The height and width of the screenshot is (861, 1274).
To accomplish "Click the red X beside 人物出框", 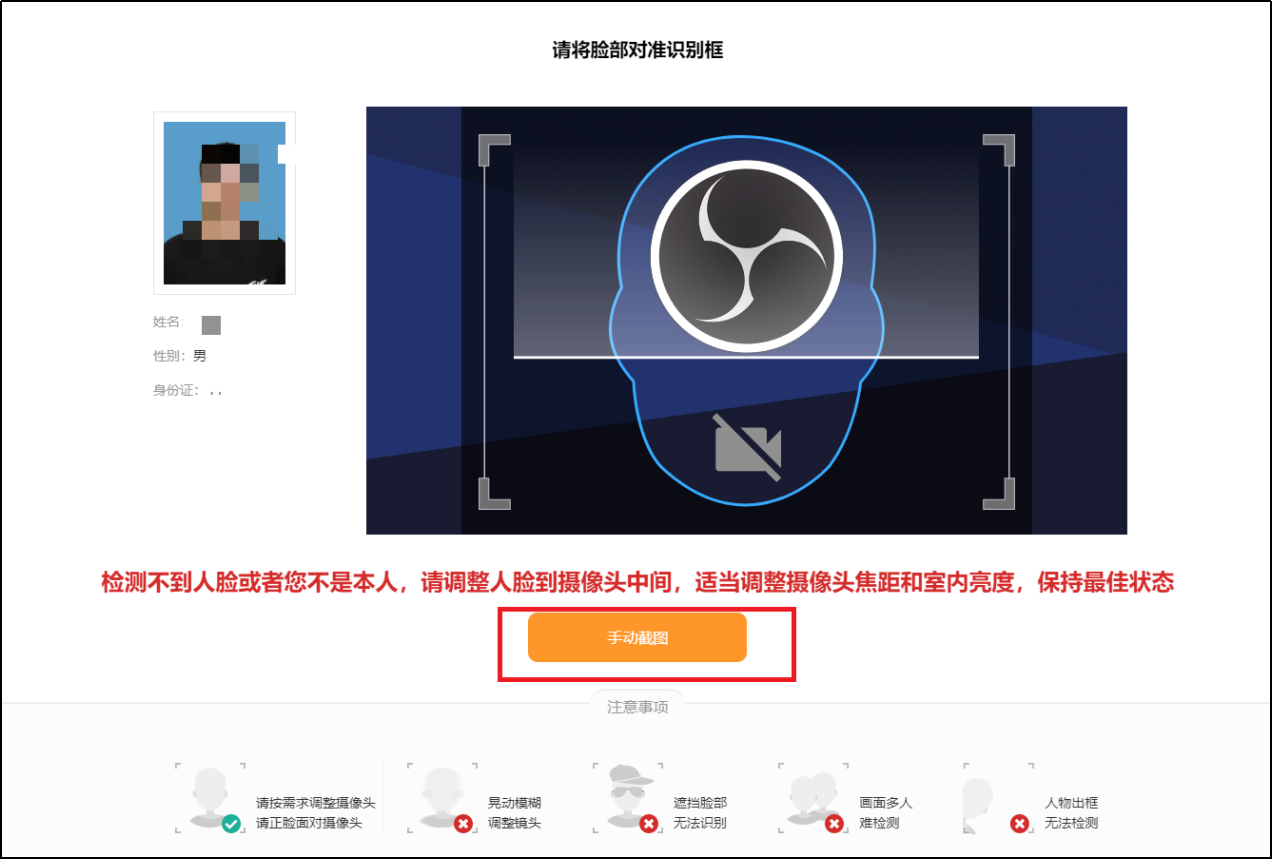I will [1020, 823].
